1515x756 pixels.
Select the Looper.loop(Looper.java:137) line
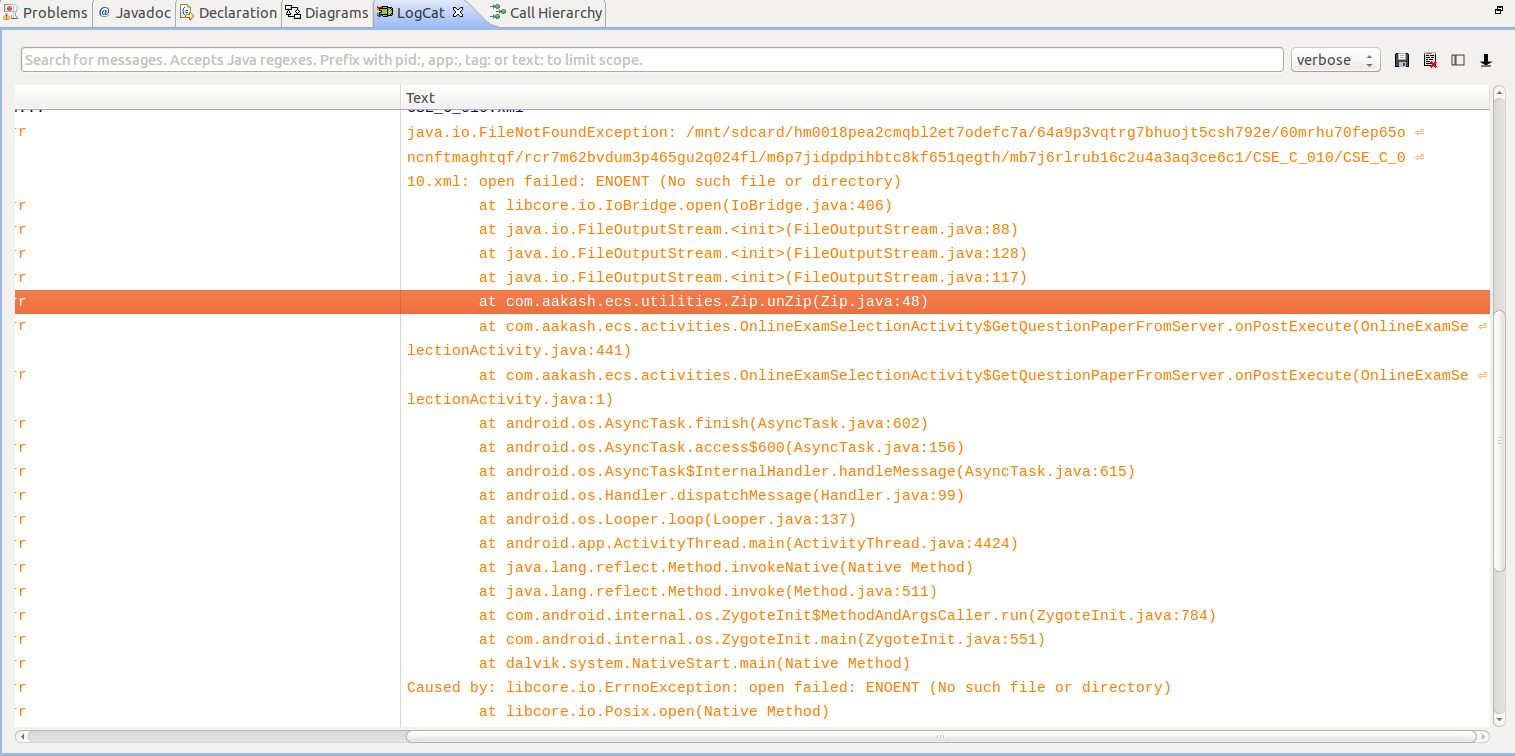(x=752, y=519)
